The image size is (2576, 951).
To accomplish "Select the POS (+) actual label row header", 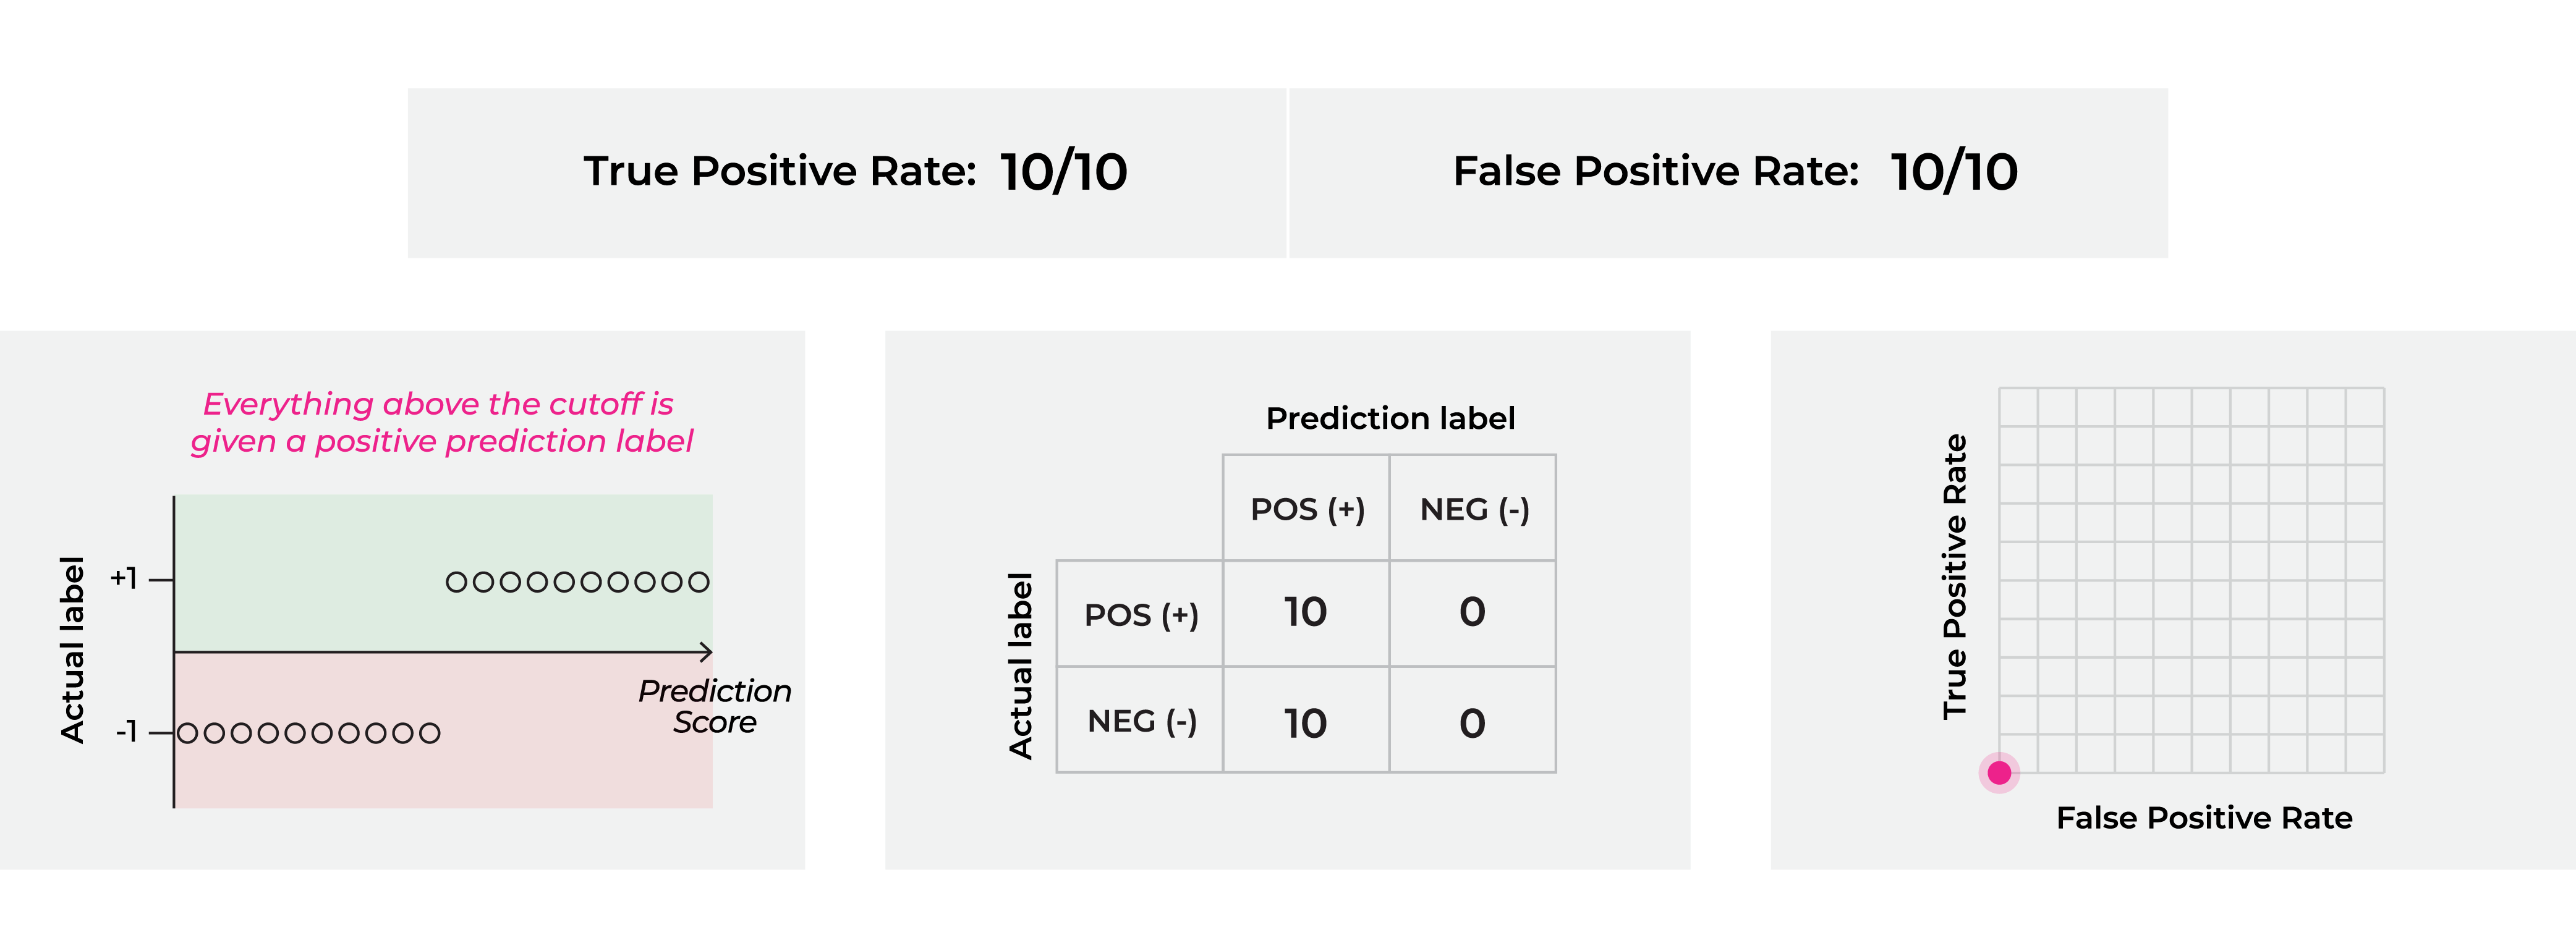I will click(1140, 613).
